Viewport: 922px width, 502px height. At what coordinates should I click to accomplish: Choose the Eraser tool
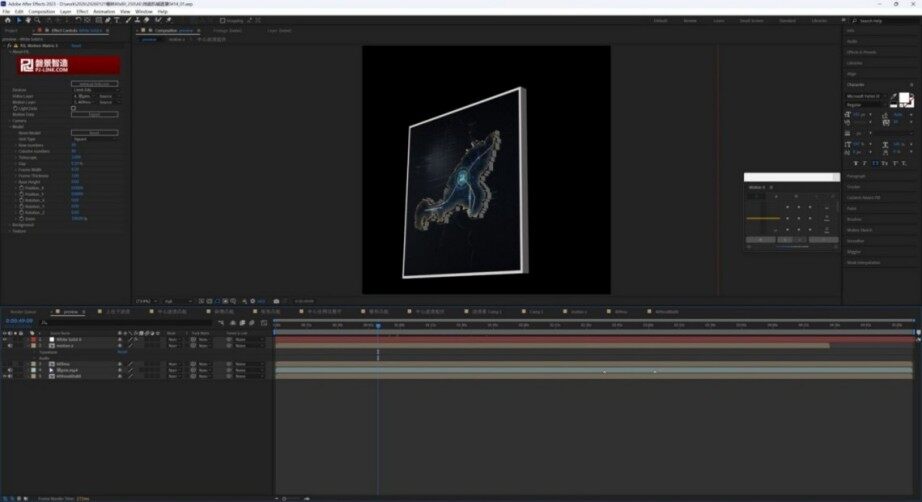tap(146, 20)
